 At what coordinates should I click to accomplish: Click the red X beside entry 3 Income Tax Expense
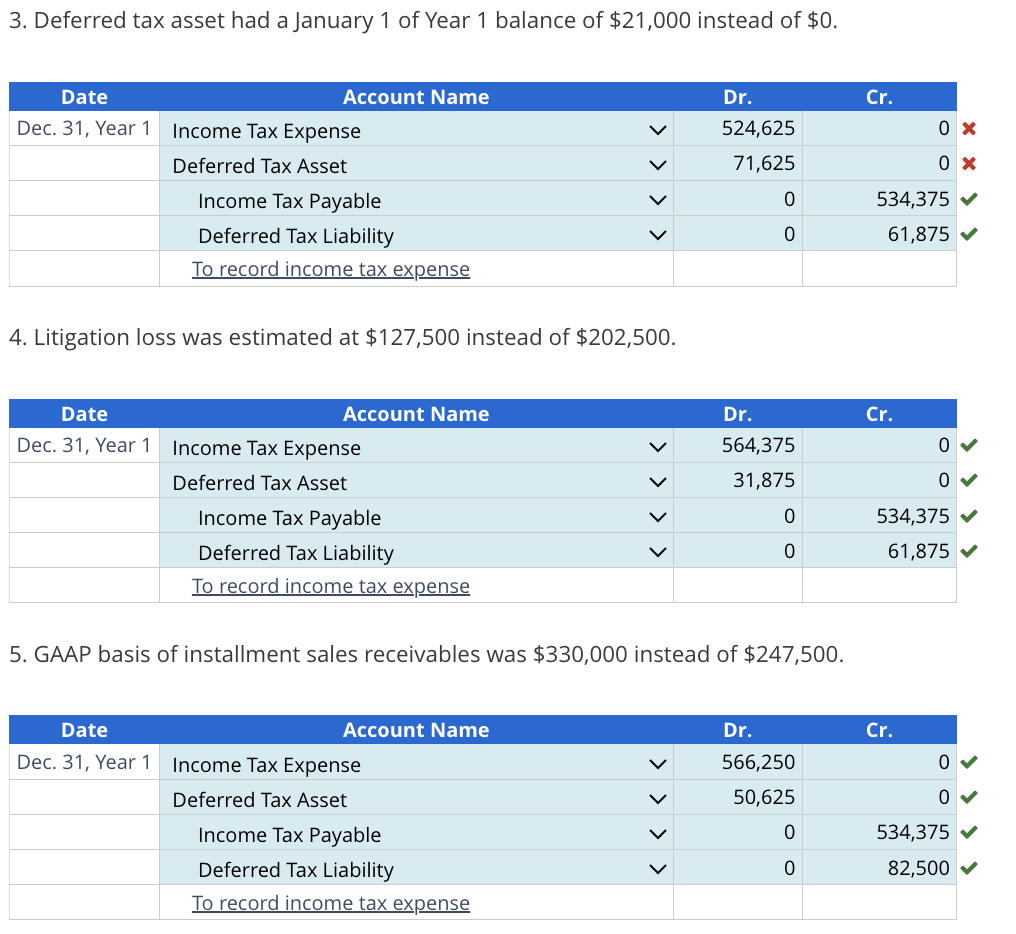[x=967, y=130]
